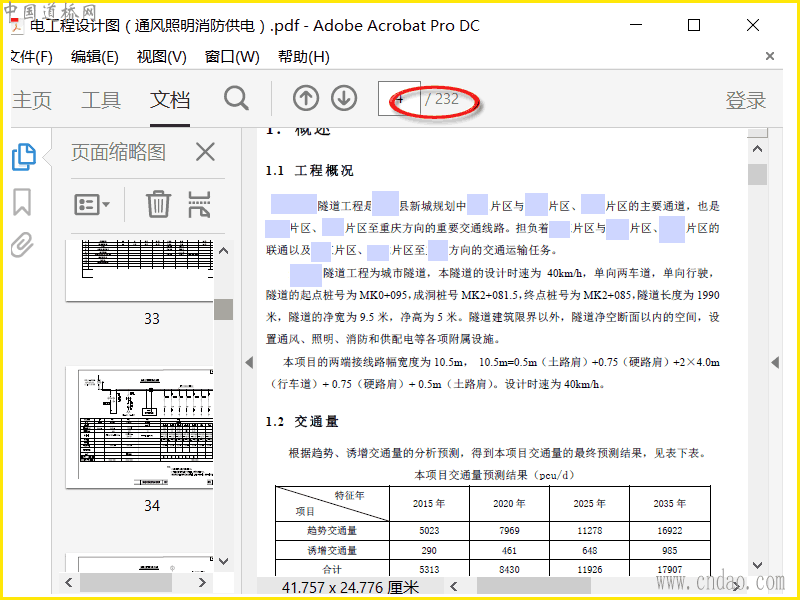Screen dimensions: 800x600
Task: Click the table header '2015 年'
Action: coord(429,504)
